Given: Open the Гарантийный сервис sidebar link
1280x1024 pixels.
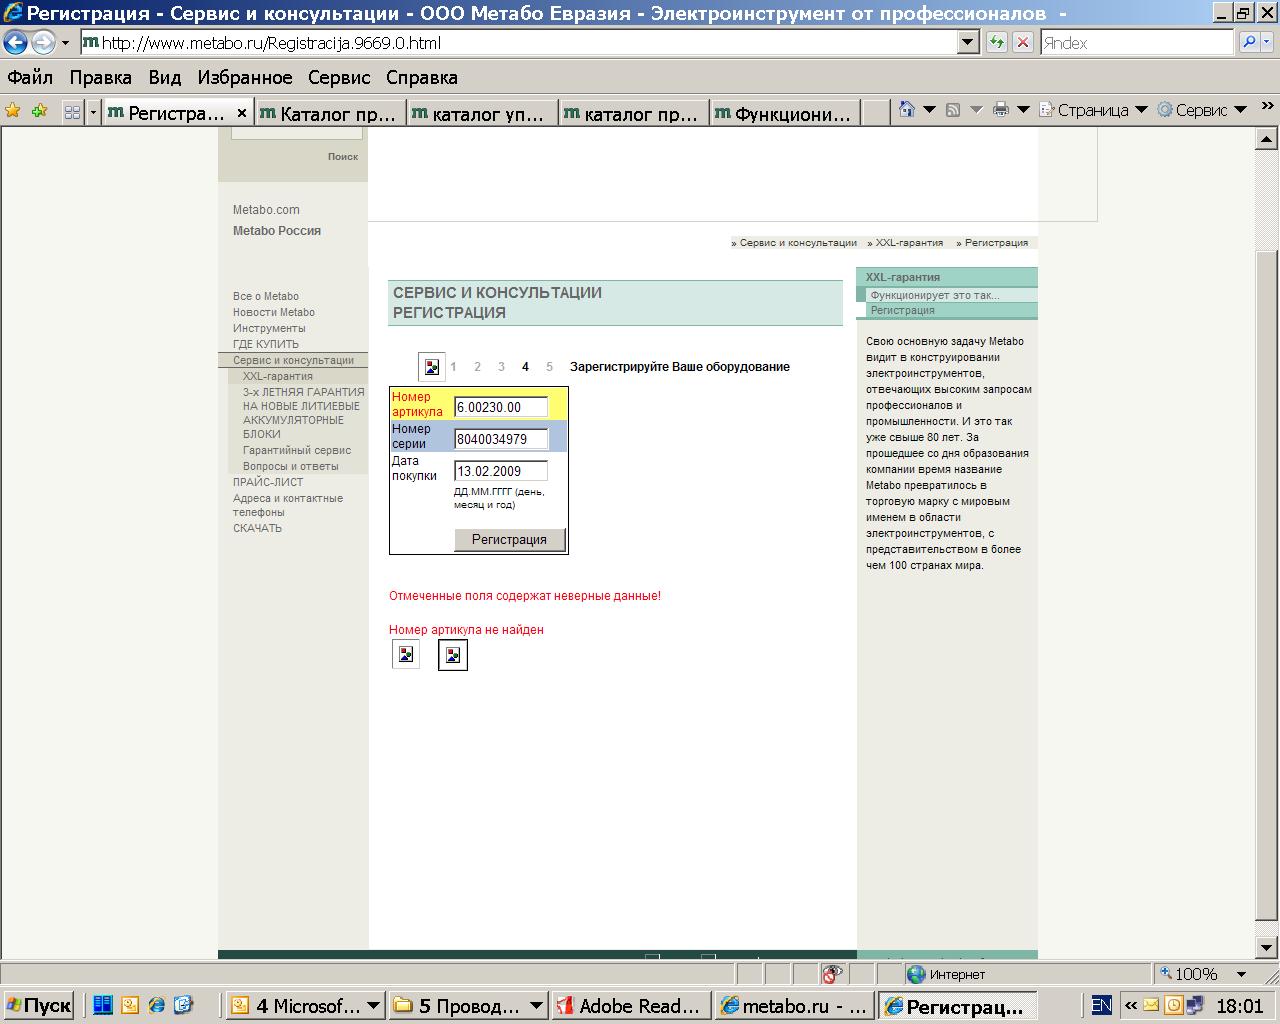Looking at the screenshot, I should (x=296, y=450).
